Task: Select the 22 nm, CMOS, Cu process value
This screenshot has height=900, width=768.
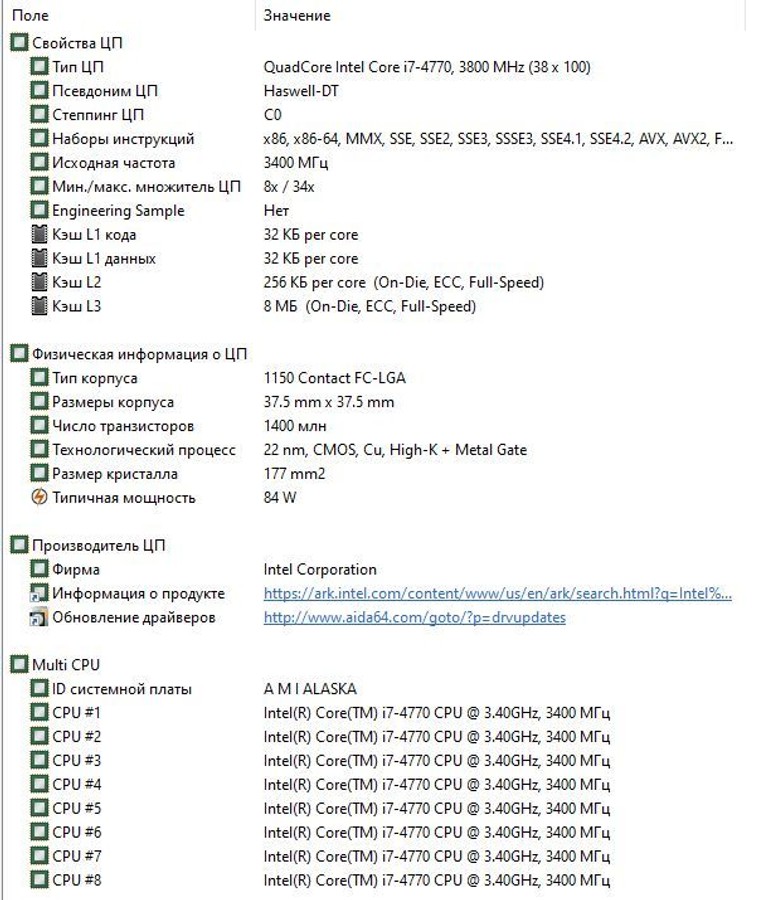Action: pyautogui.click(x=395, y=449)
